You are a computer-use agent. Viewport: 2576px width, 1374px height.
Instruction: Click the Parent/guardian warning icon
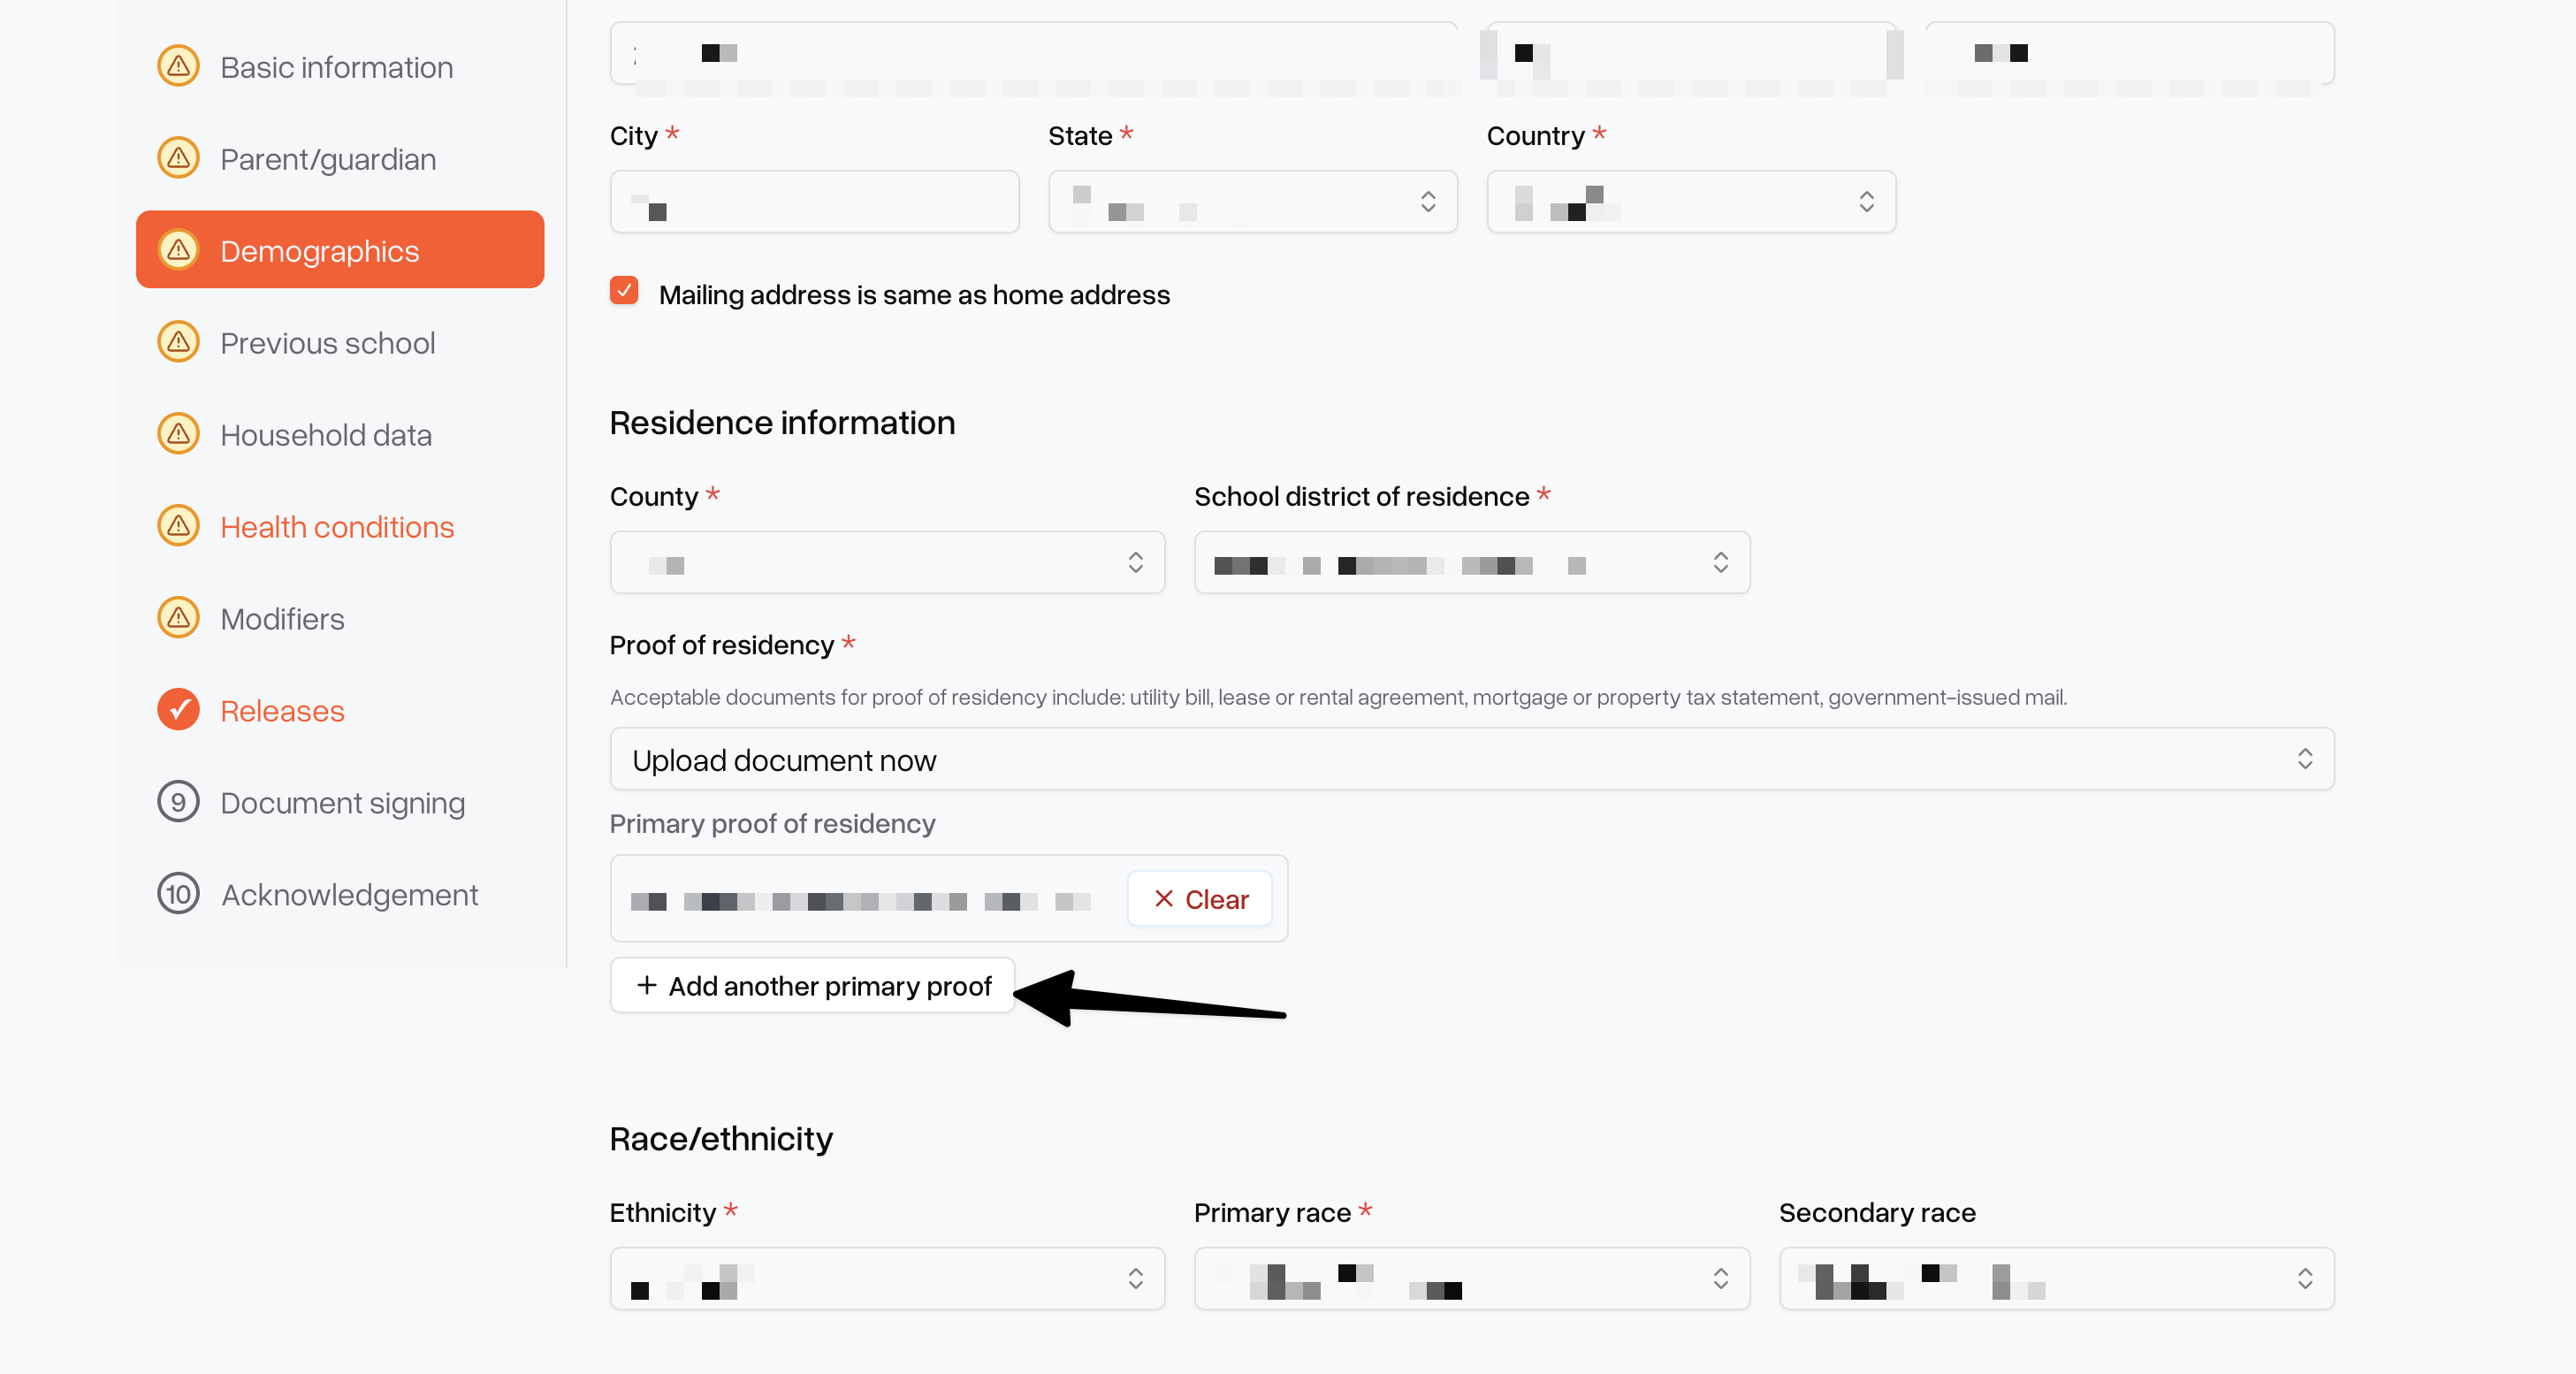[178, 158]
